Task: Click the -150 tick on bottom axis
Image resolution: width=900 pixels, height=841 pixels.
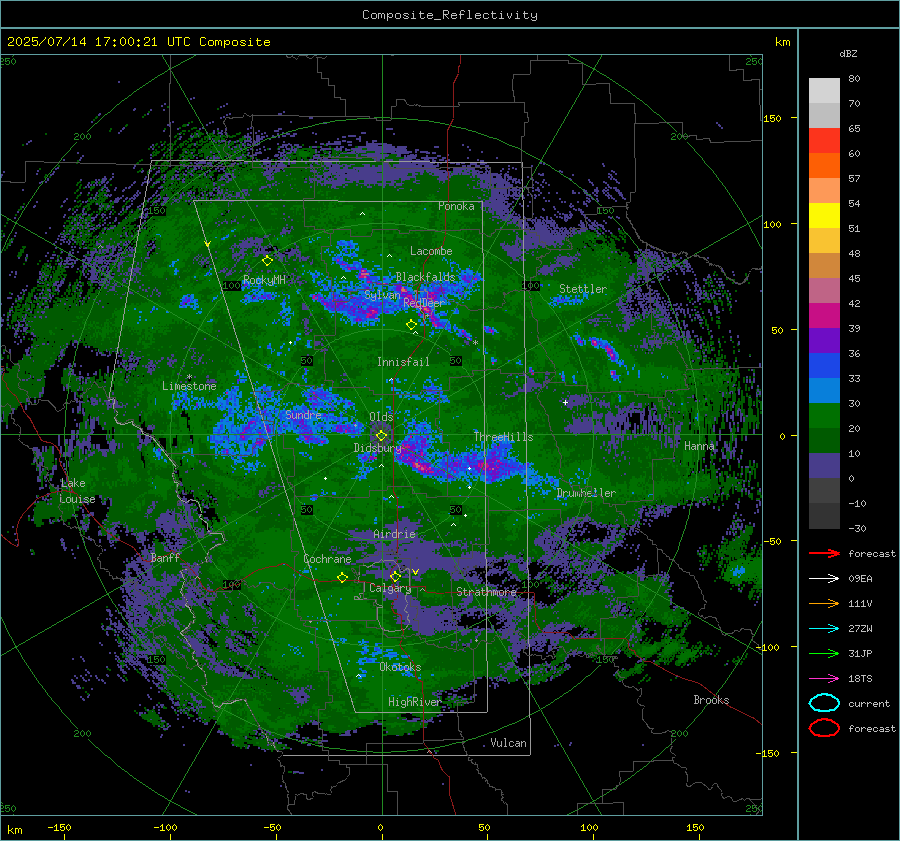Action: 59,827
